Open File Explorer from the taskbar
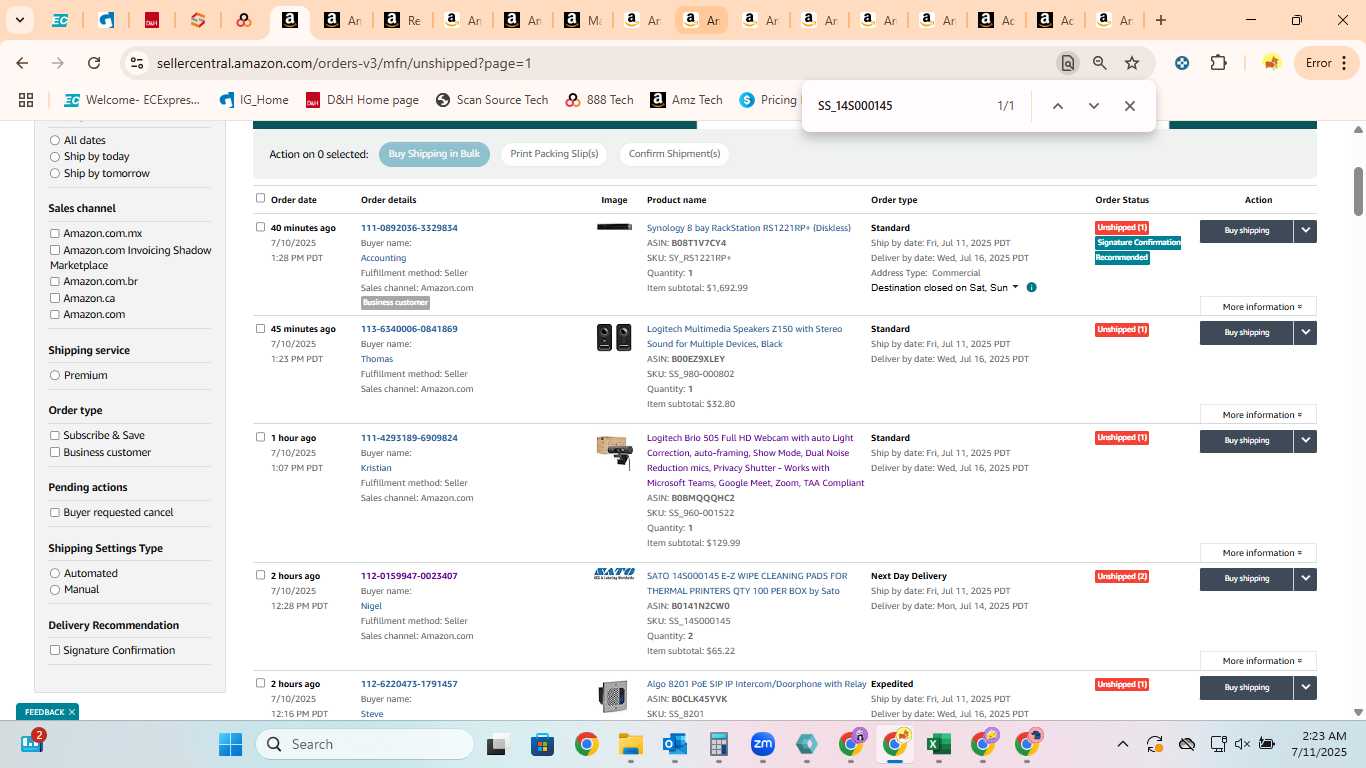The height and width of the screenshot is (768, 1366). [630, 744]
